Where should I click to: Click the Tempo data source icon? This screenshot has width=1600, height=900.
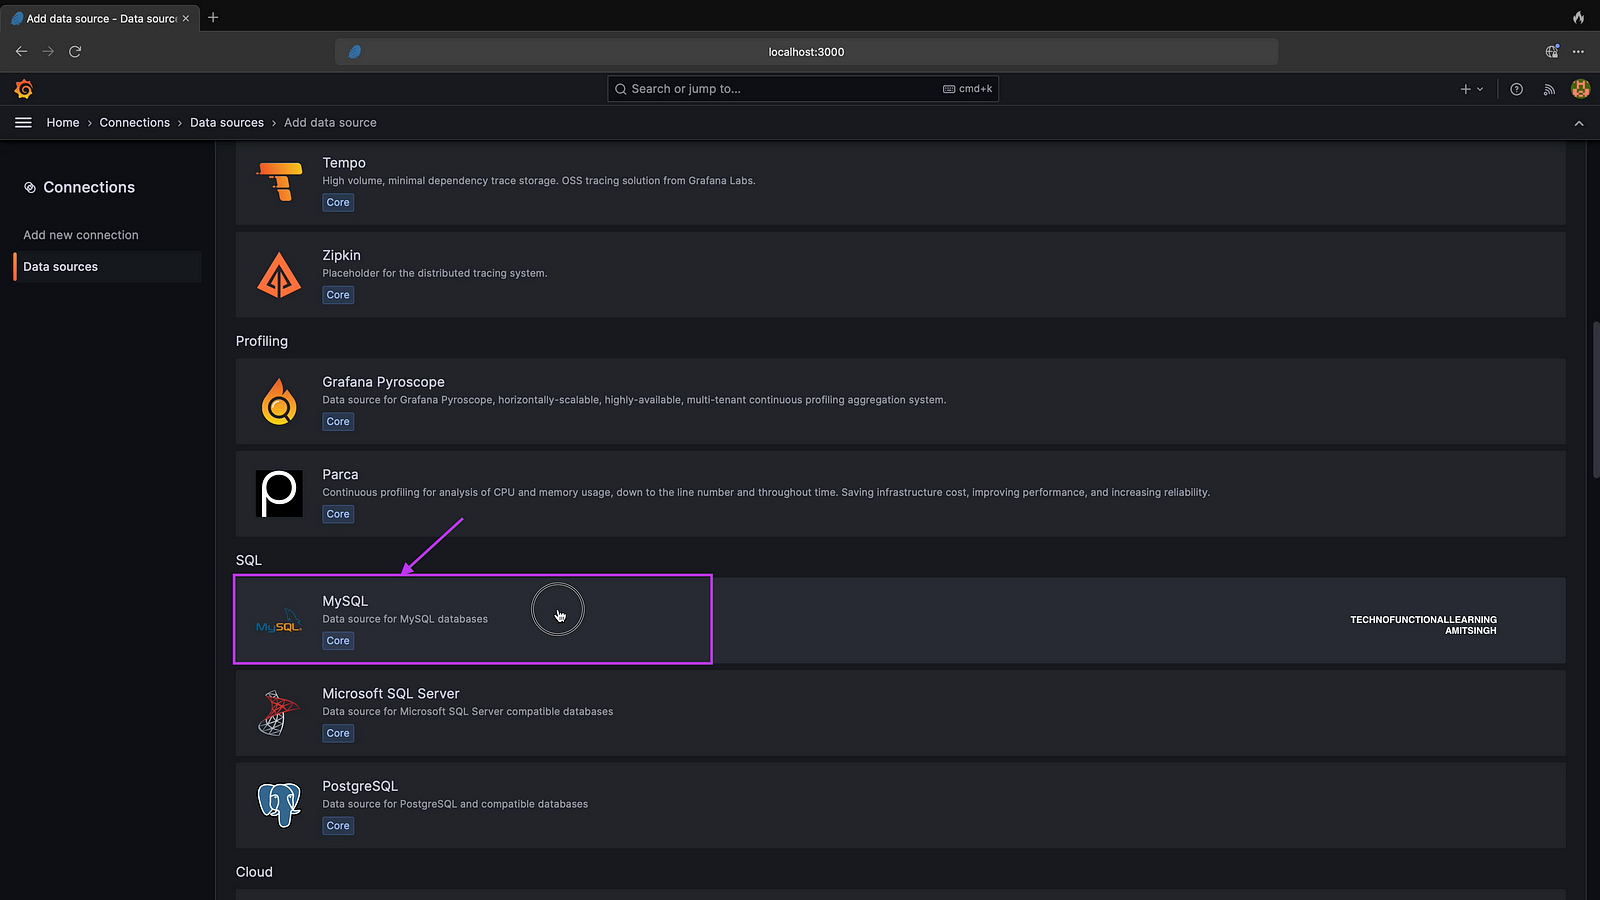click(x=279, y=182)
